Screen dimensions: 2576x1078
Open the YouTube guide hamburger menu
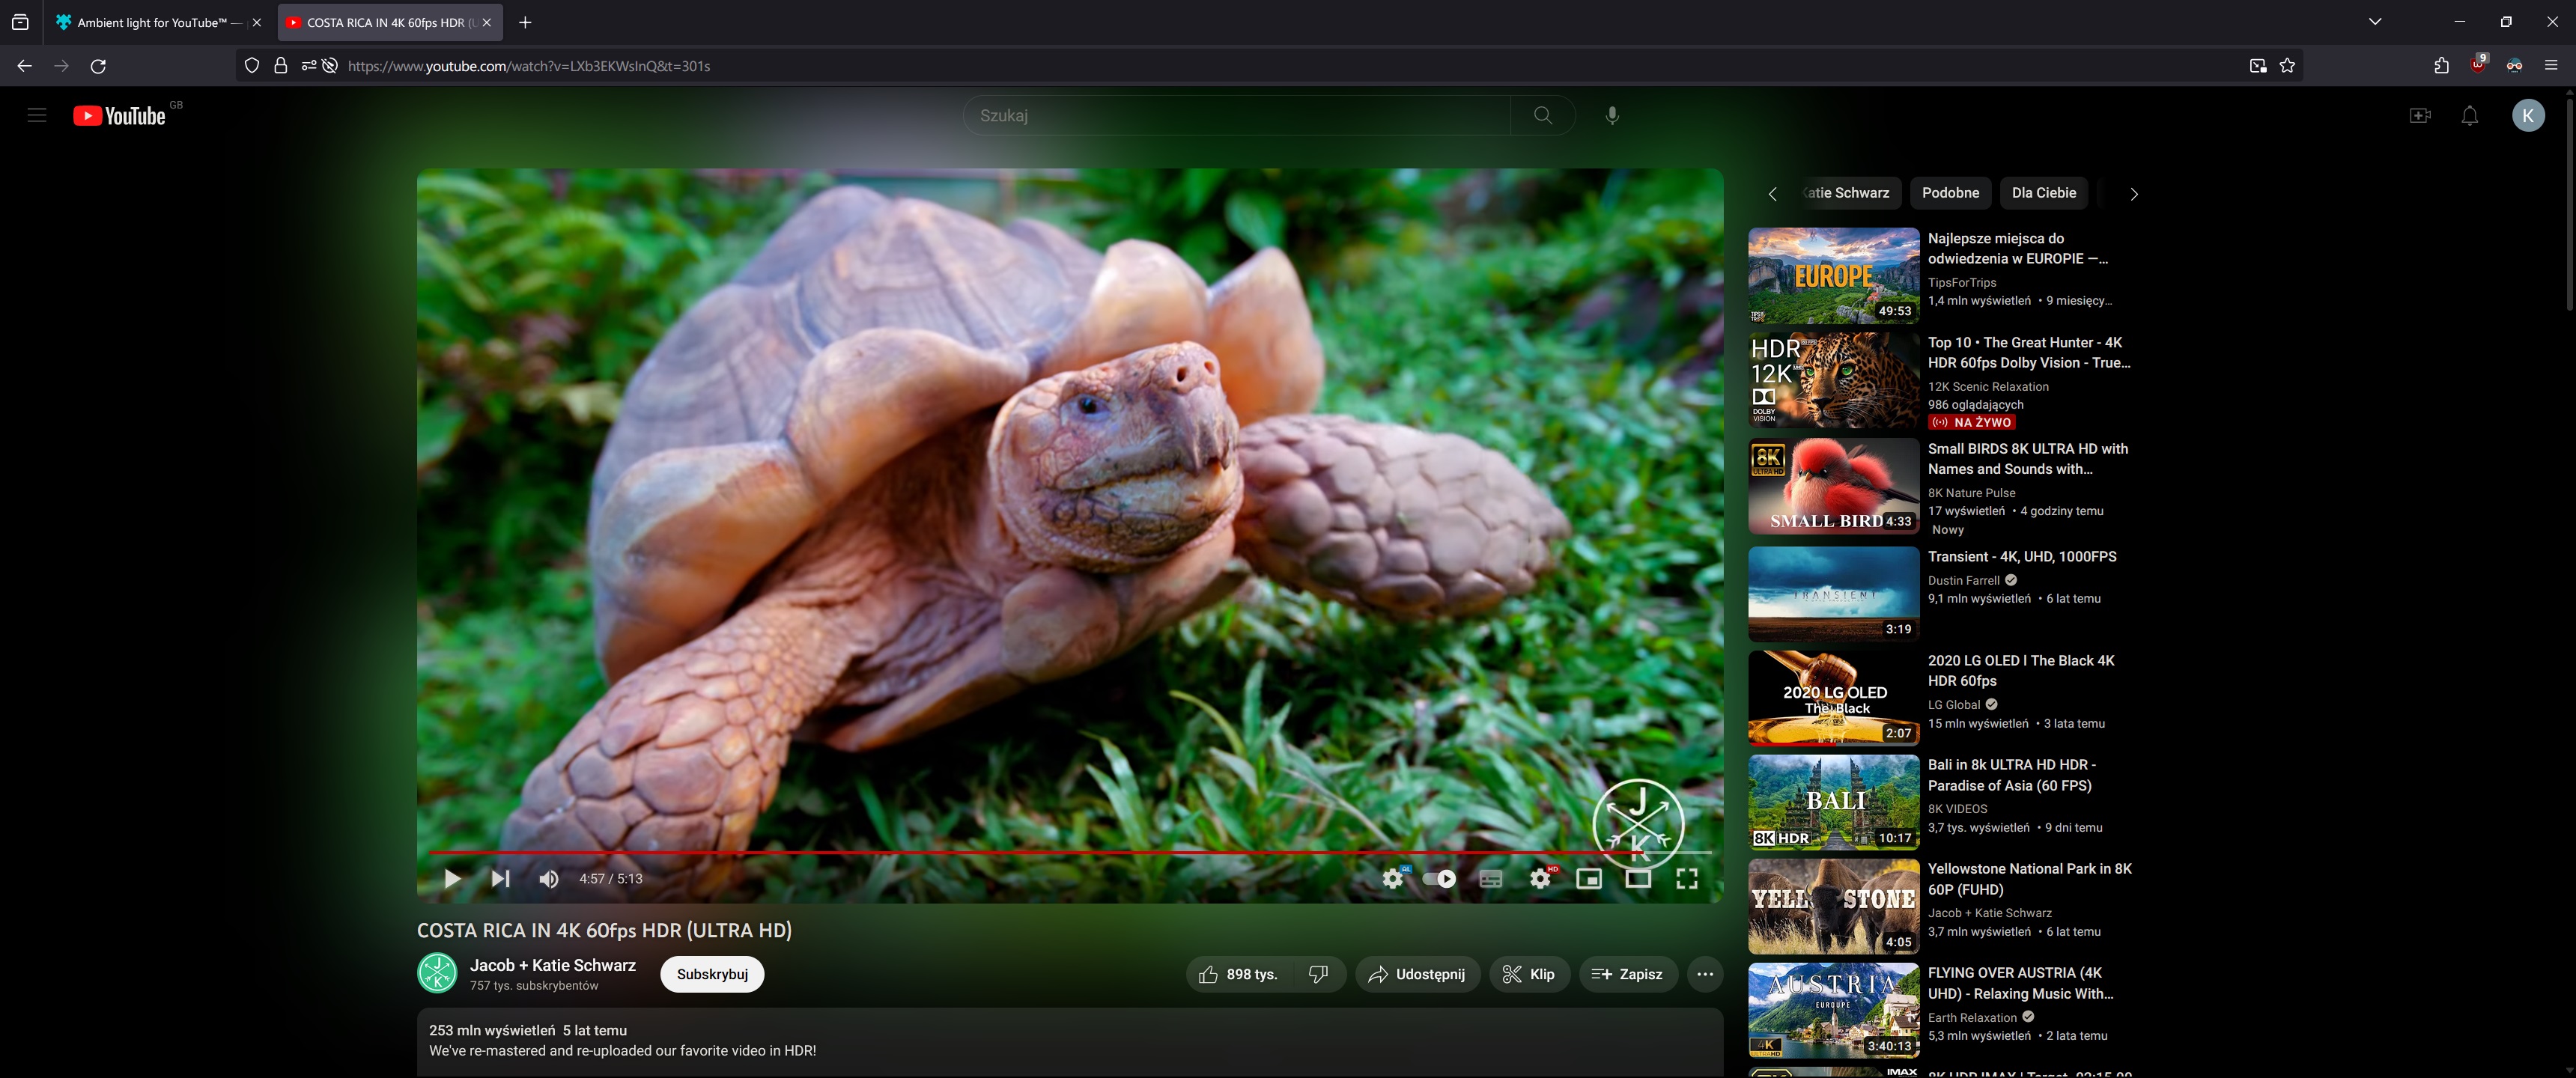(37, 116)
